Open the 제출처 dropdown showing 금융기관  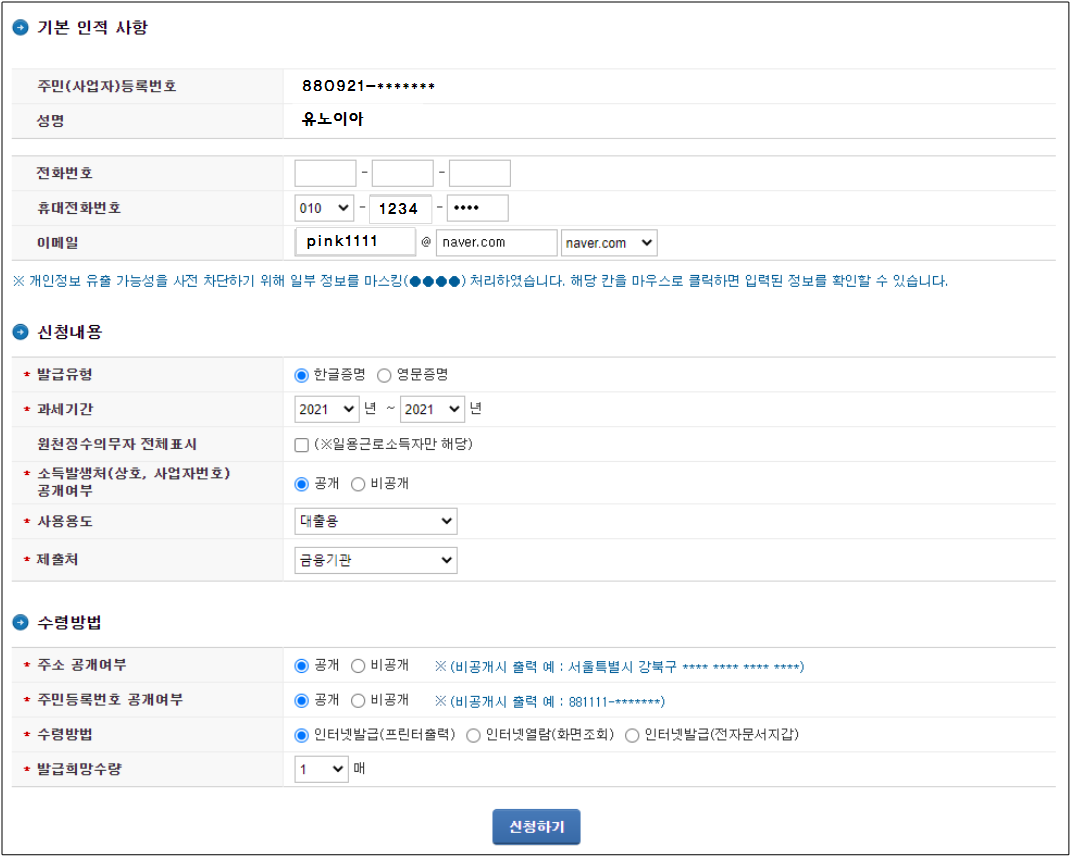pyautogui.click(x=375, y=560)
